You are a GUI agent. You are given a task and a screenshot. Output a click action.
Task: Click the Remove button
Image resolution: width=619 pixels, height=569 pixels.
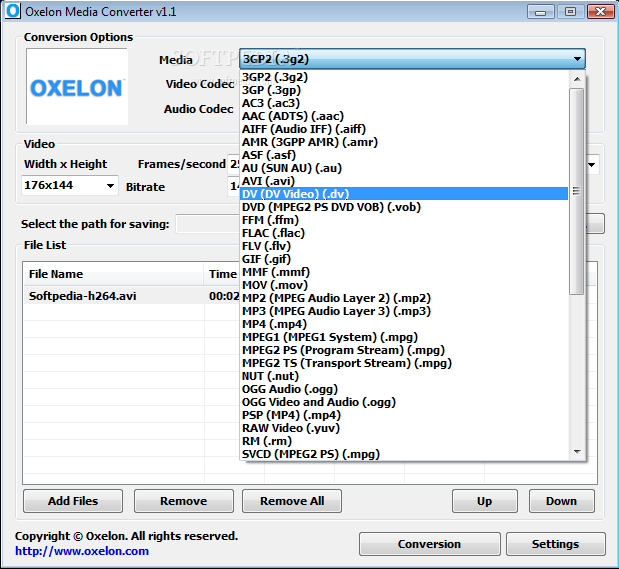click(184, 501)
